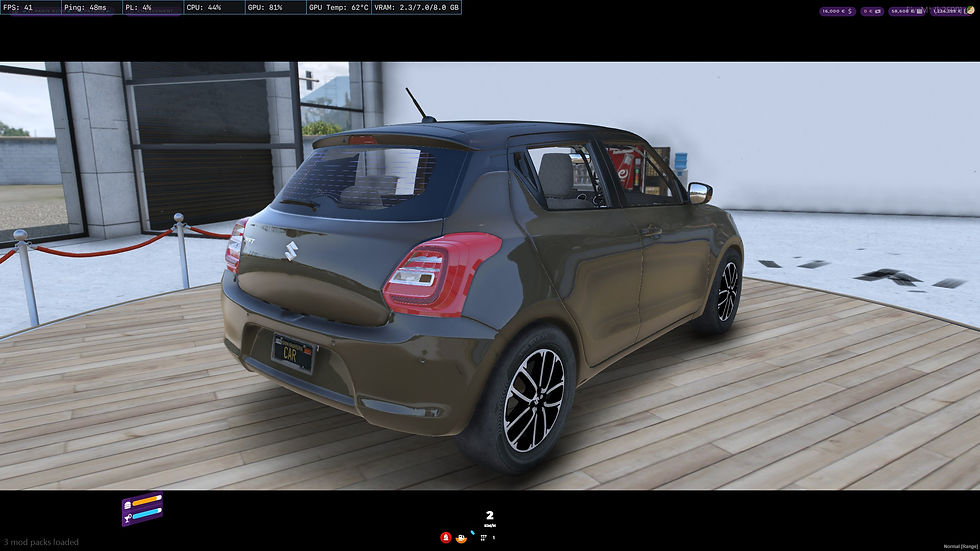Click the small blue fuel indicator icon
Screen dimensions: 980x551
click(x=472, y=534)
